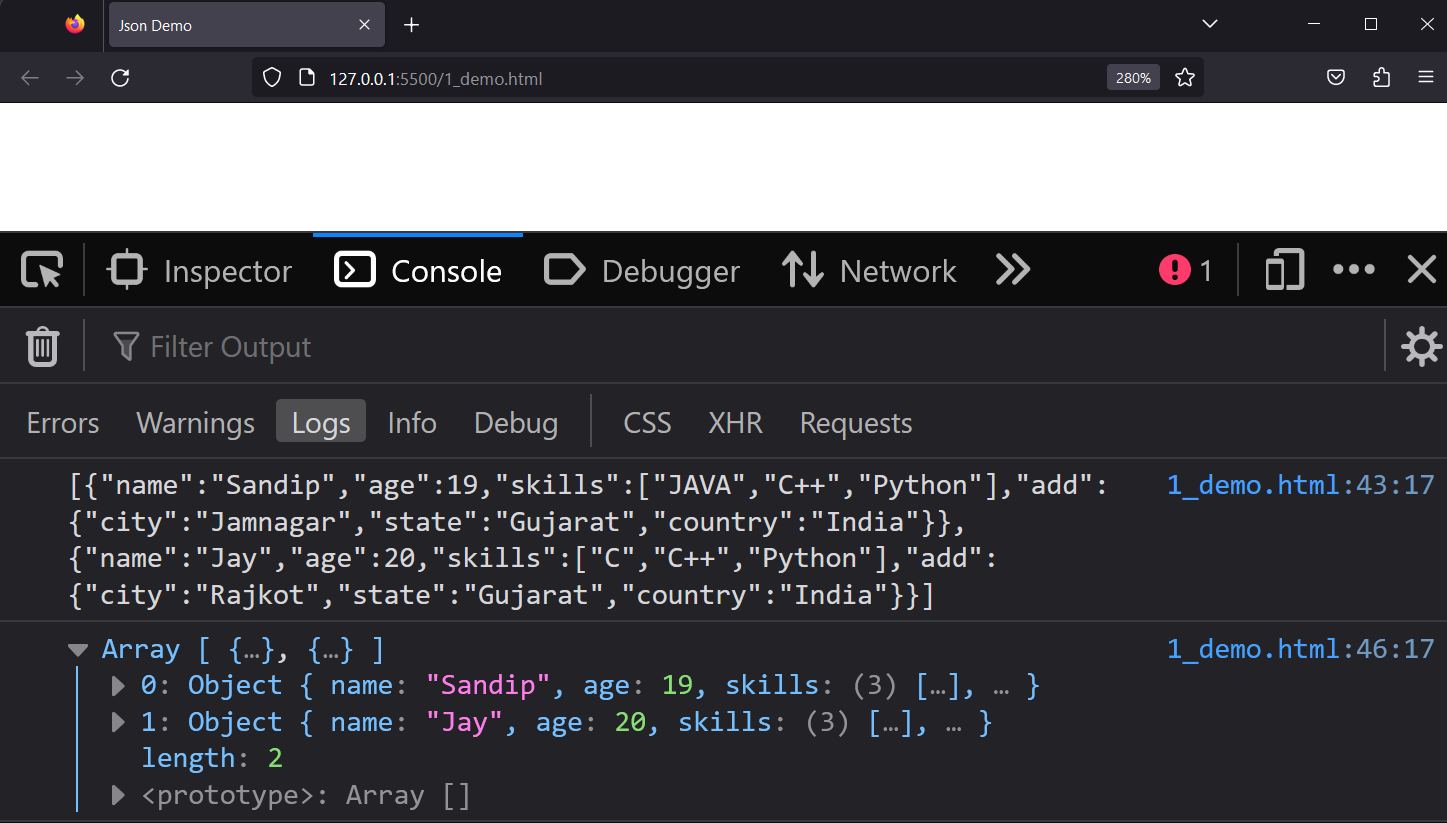Open the Network tab
The height and width of the screenshot is (823, 1447).
[869, 270]
